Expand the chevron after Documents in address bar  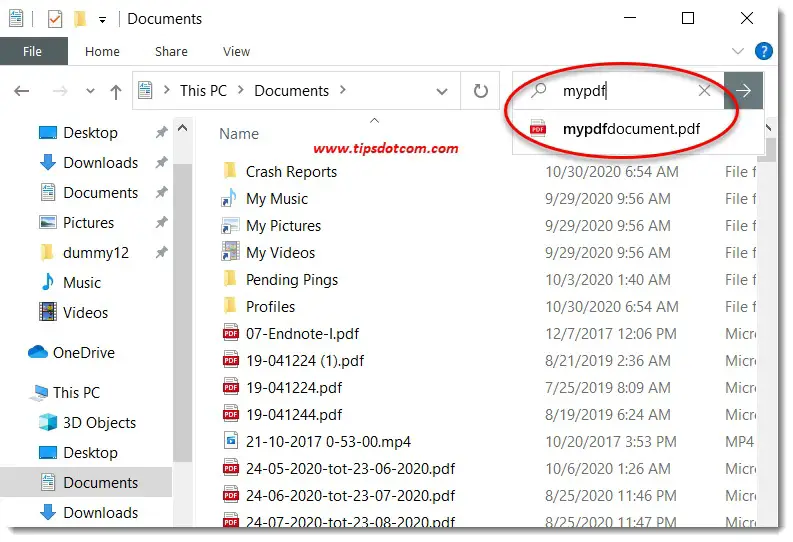[x=343, y=90]
